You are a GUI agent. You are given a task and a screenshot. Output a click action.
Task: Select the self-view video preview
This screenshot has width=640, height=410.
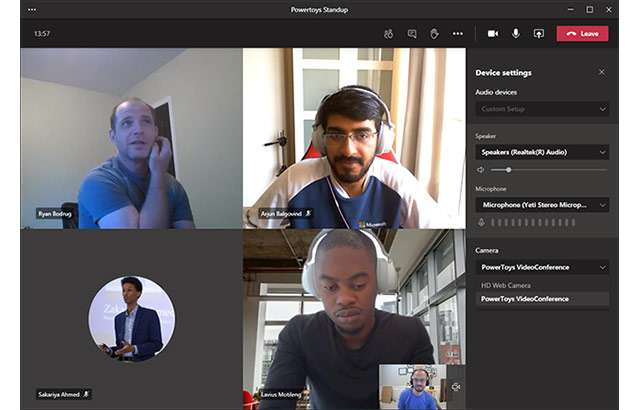[x=413, y=387]
